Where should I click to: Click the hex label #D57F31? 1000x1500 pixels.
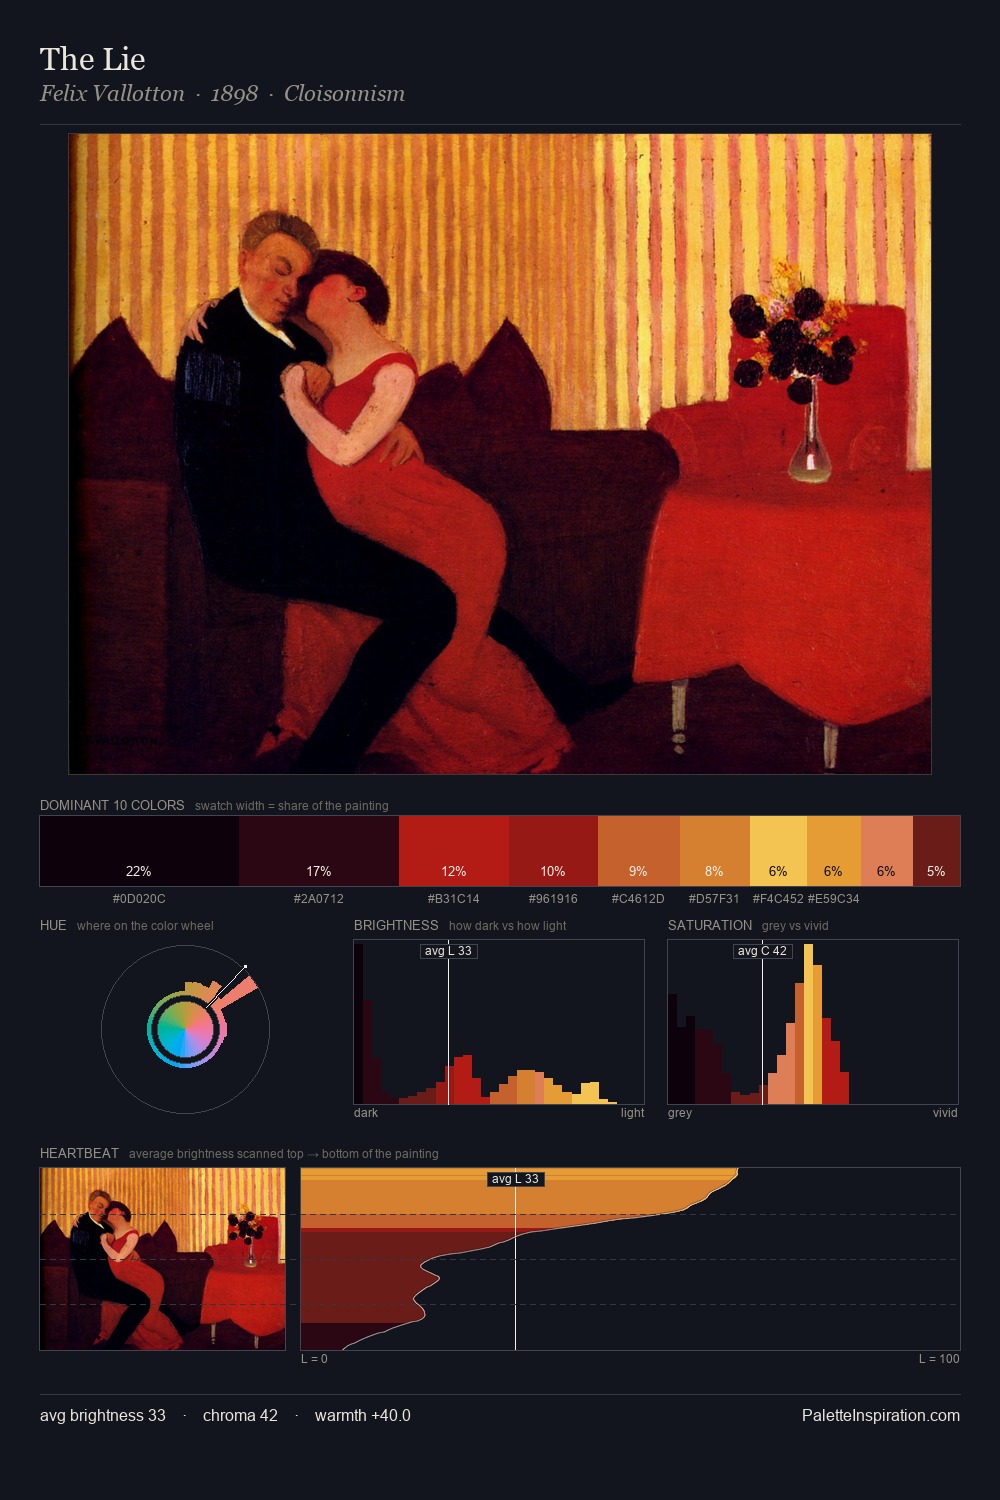tap(714, 899)
